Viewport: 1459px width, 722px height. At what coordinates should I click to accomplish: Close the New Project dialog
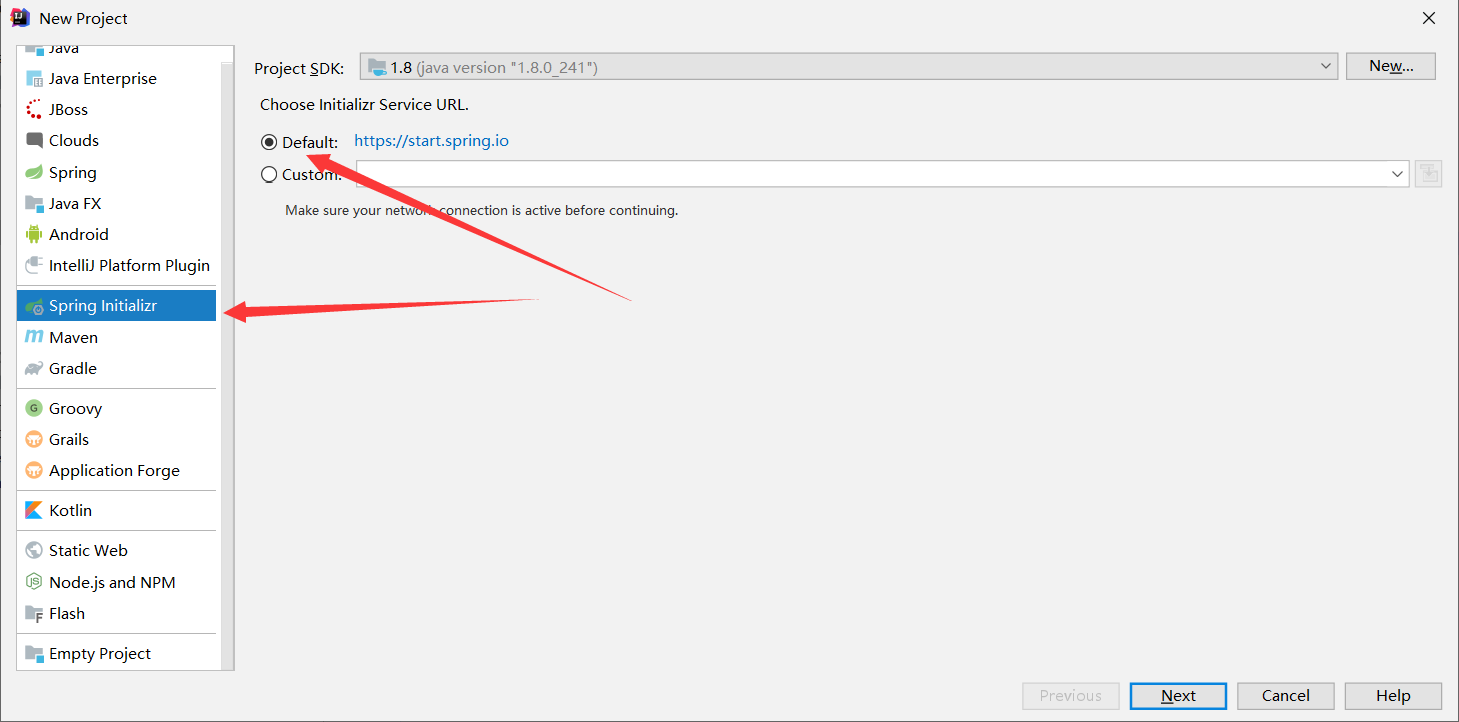1429,18
